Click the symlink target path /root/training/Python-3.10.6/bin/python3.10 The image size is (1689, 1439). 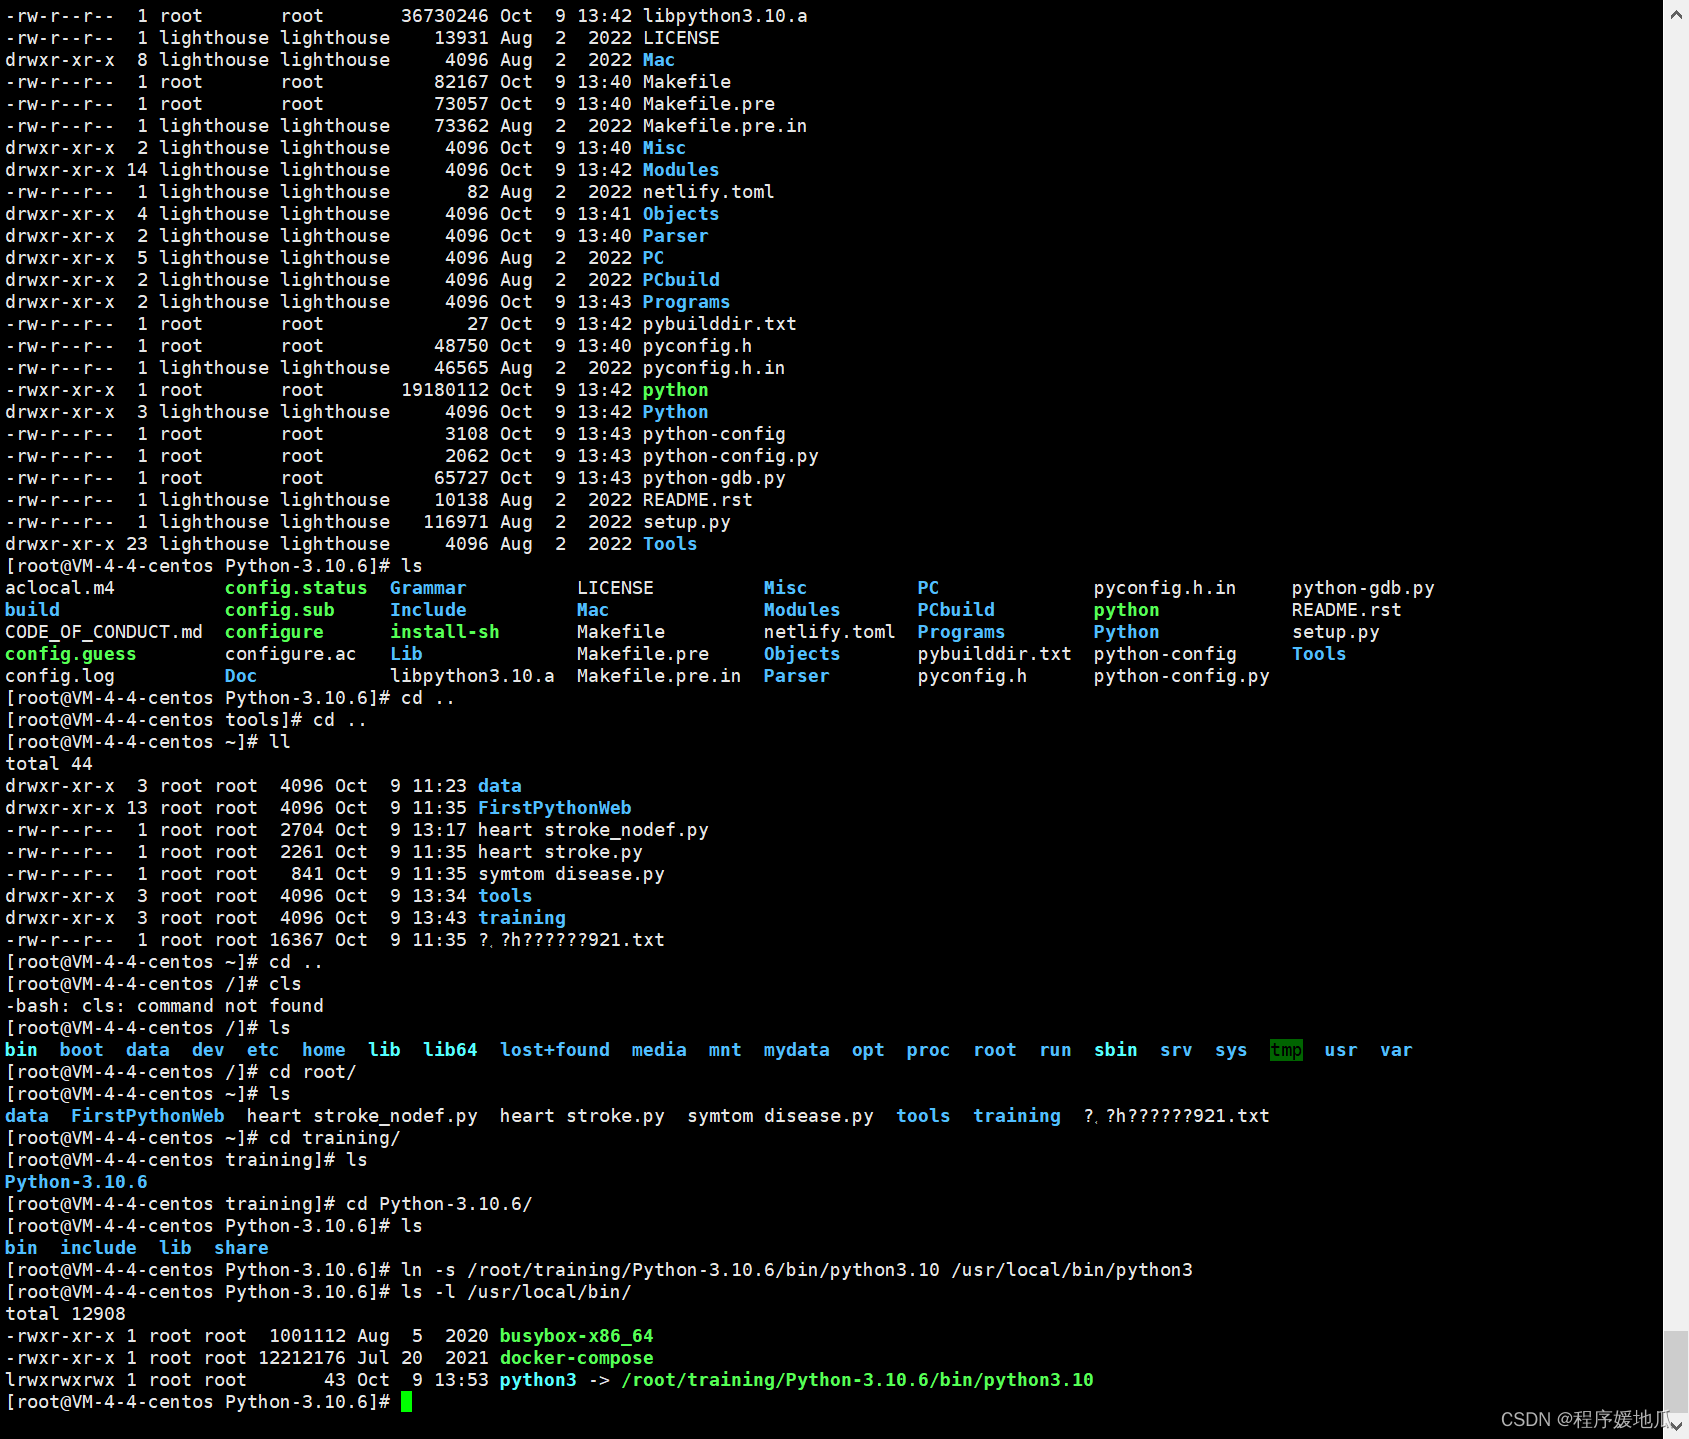point(857,1380)
